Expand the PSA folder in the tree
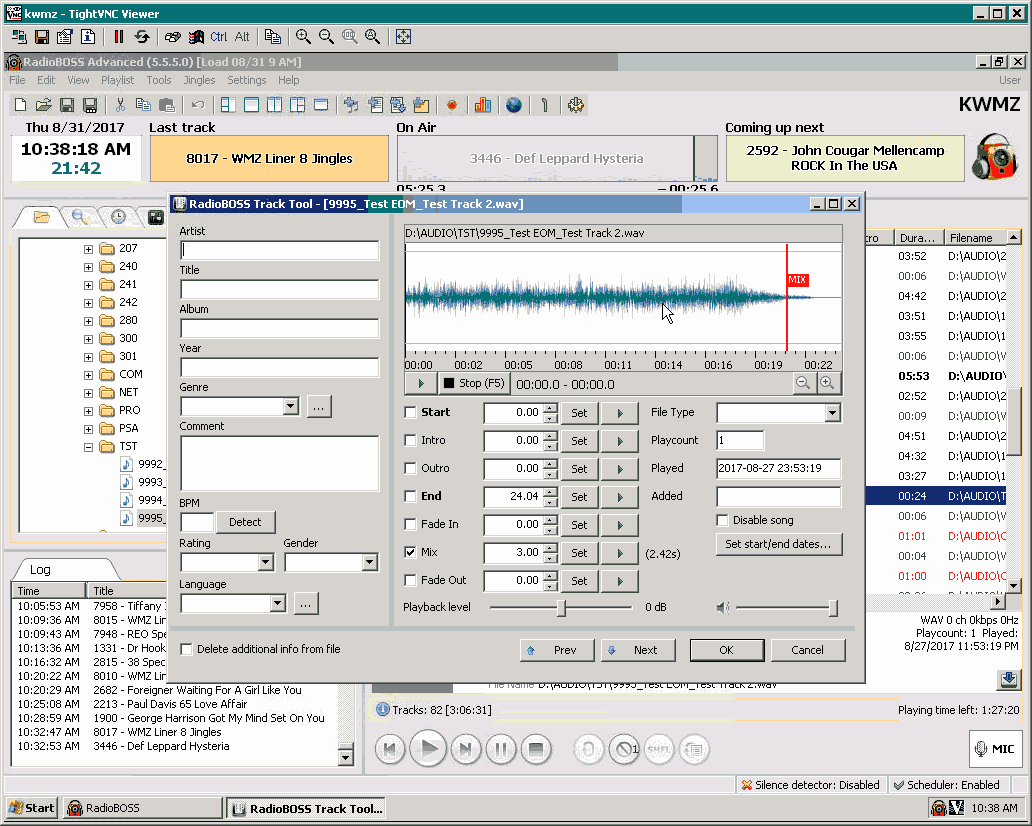Viewport: 1032px width, 826px height. (88, 429)
